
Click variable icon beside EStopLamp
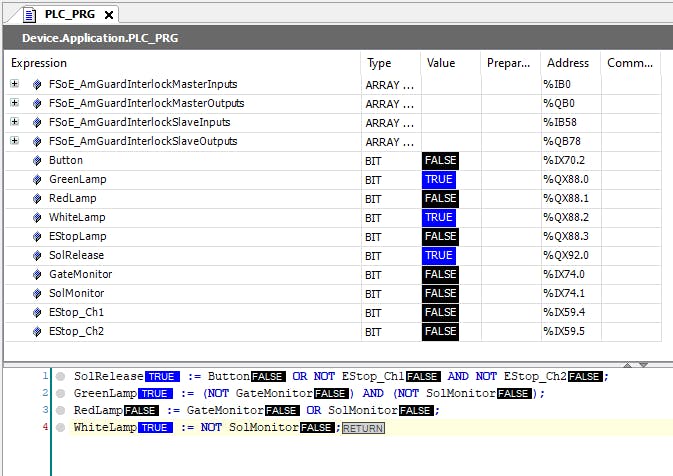coord(37,236)
